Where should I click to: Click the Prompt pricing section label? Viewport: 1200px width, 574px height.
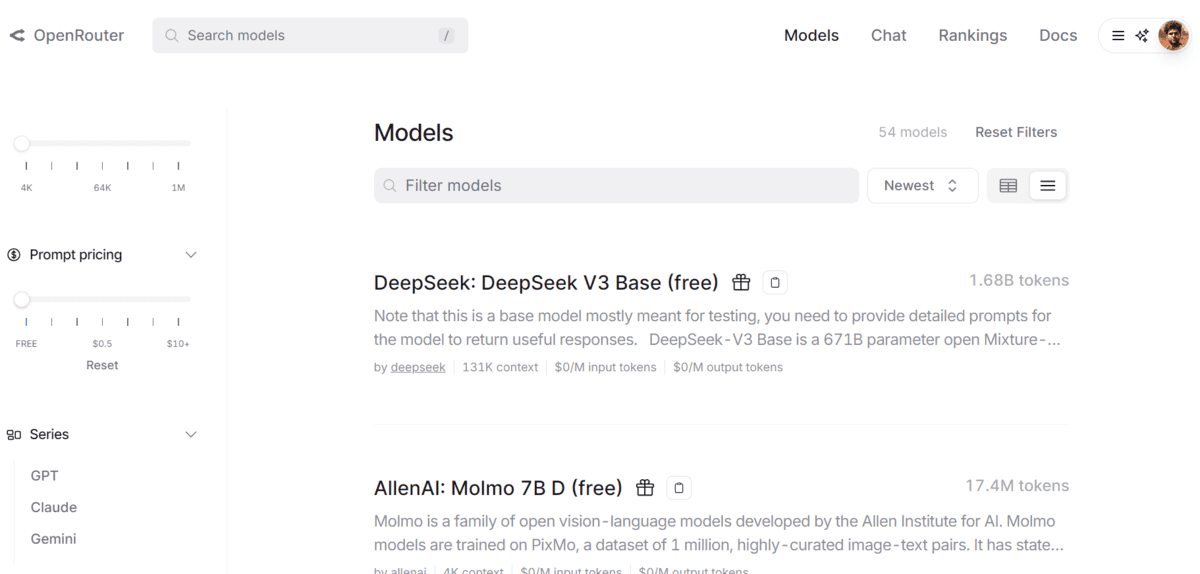[x=76, y=255]
